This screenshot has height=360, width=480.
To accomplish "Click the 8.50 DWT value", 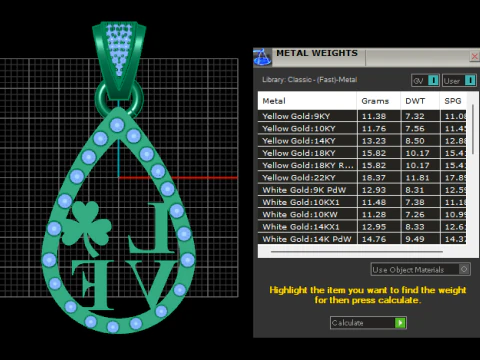I will pos(415,141).
